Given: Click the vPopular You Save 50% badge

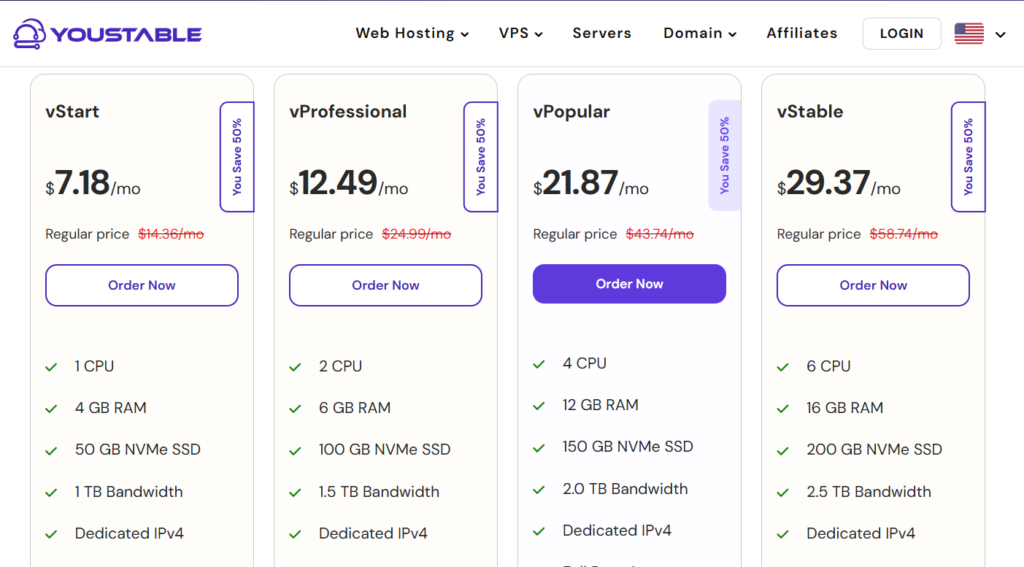Looking at the screenshot, I should pyautogui.click(x=724, y=155).
